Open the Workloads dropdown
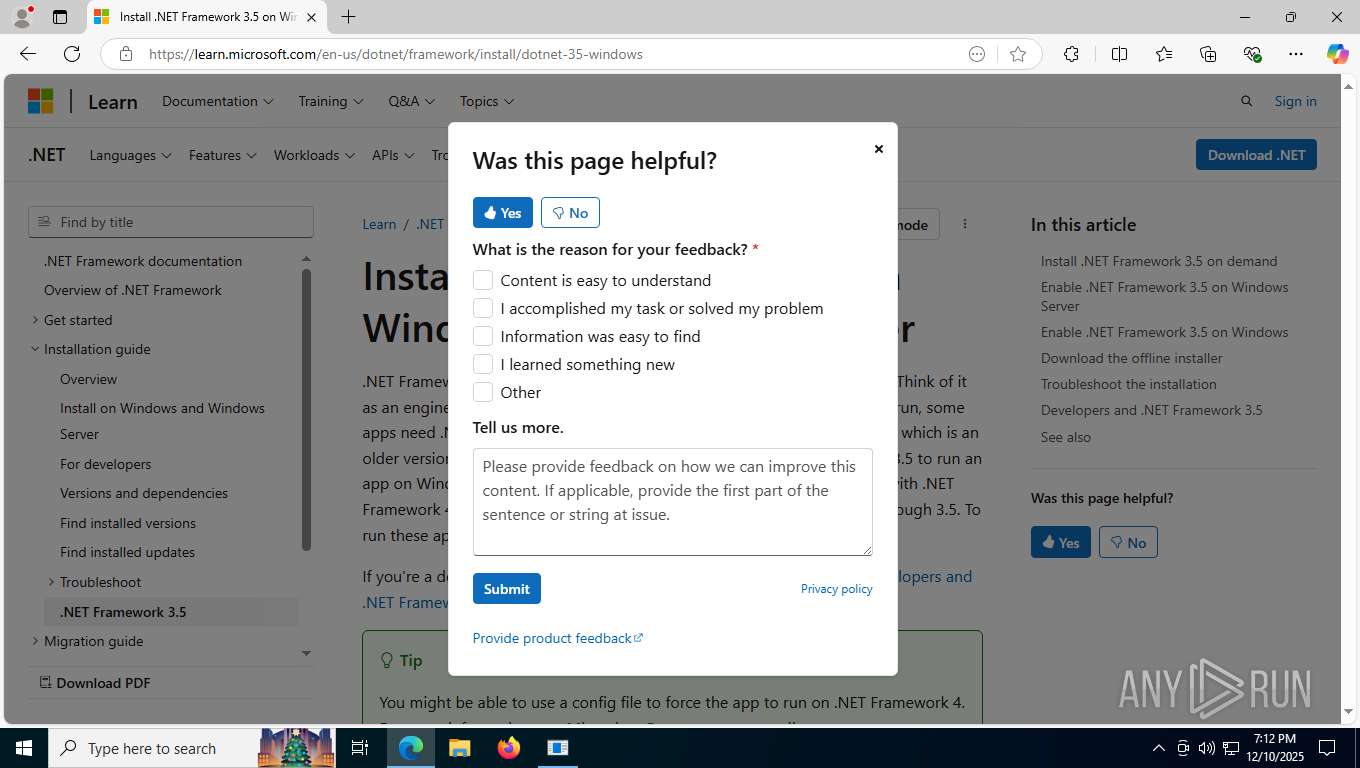Viewport: 1360px width, 768px height. (314, 155)
